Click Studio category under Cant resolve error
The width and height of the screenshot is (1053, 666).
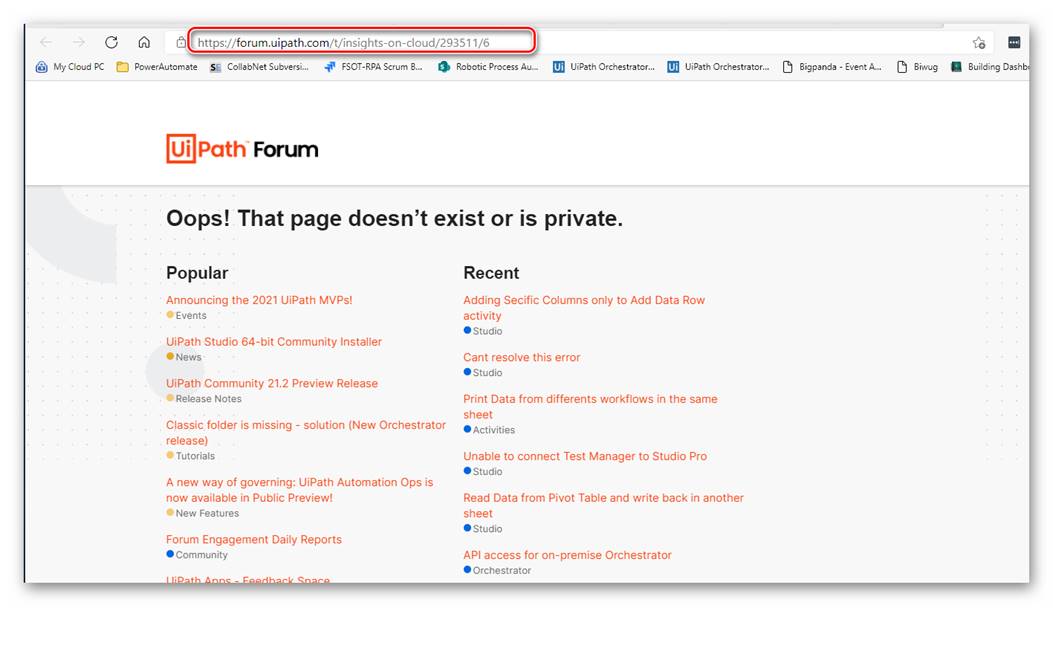[x=483, y=373]
